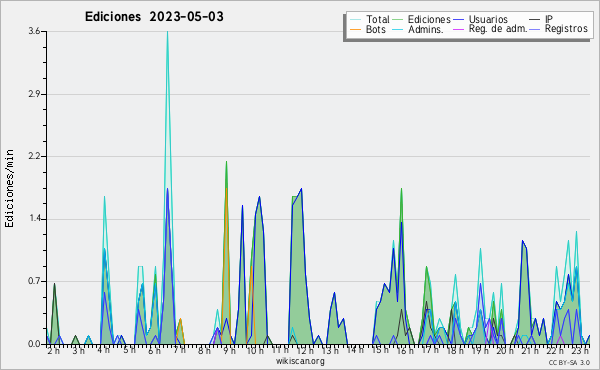The width and height of the screenshot is (600, 370).
Task: Click the 3 h x-axis label
Action: tap(78, 350)
